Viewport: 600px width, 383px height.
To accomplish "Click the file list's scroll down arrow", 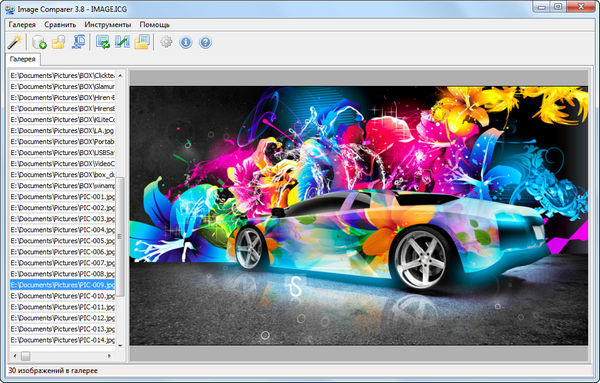I will tap(120, 346).
